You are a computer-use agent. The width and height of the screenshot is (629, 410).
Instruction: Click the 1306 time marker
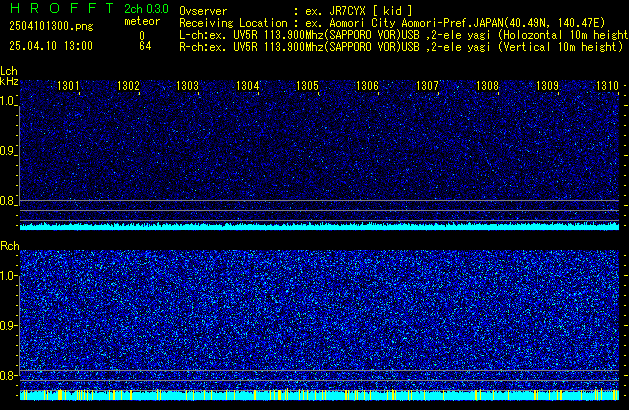(367, 86)
